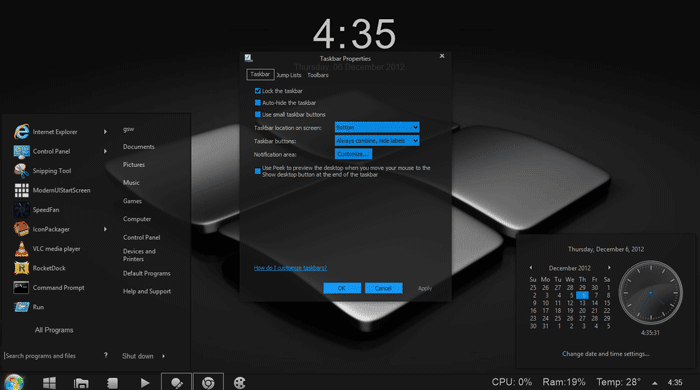Expand Control Panel submenu arrow in pinned list
This screenshot has width=700, height=390.
tap(105, 151)
